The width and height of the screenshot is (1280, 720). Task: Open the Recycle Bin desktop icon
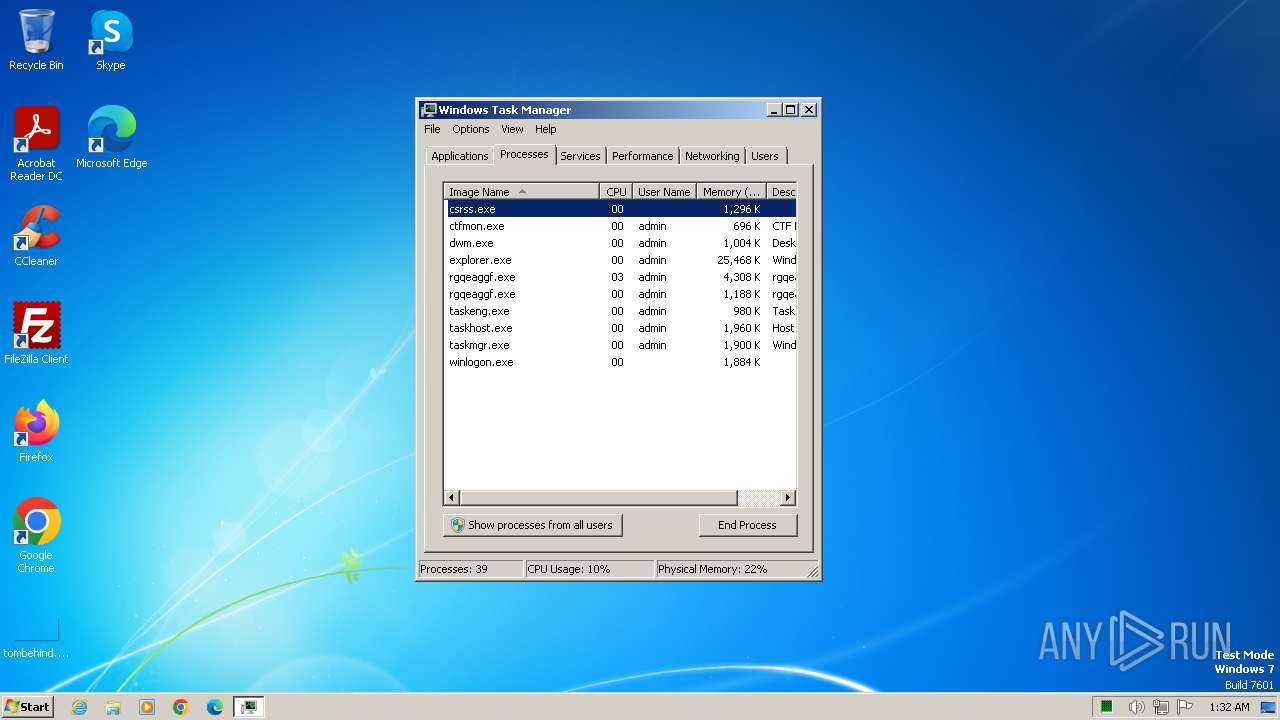(x=36, y=40)
